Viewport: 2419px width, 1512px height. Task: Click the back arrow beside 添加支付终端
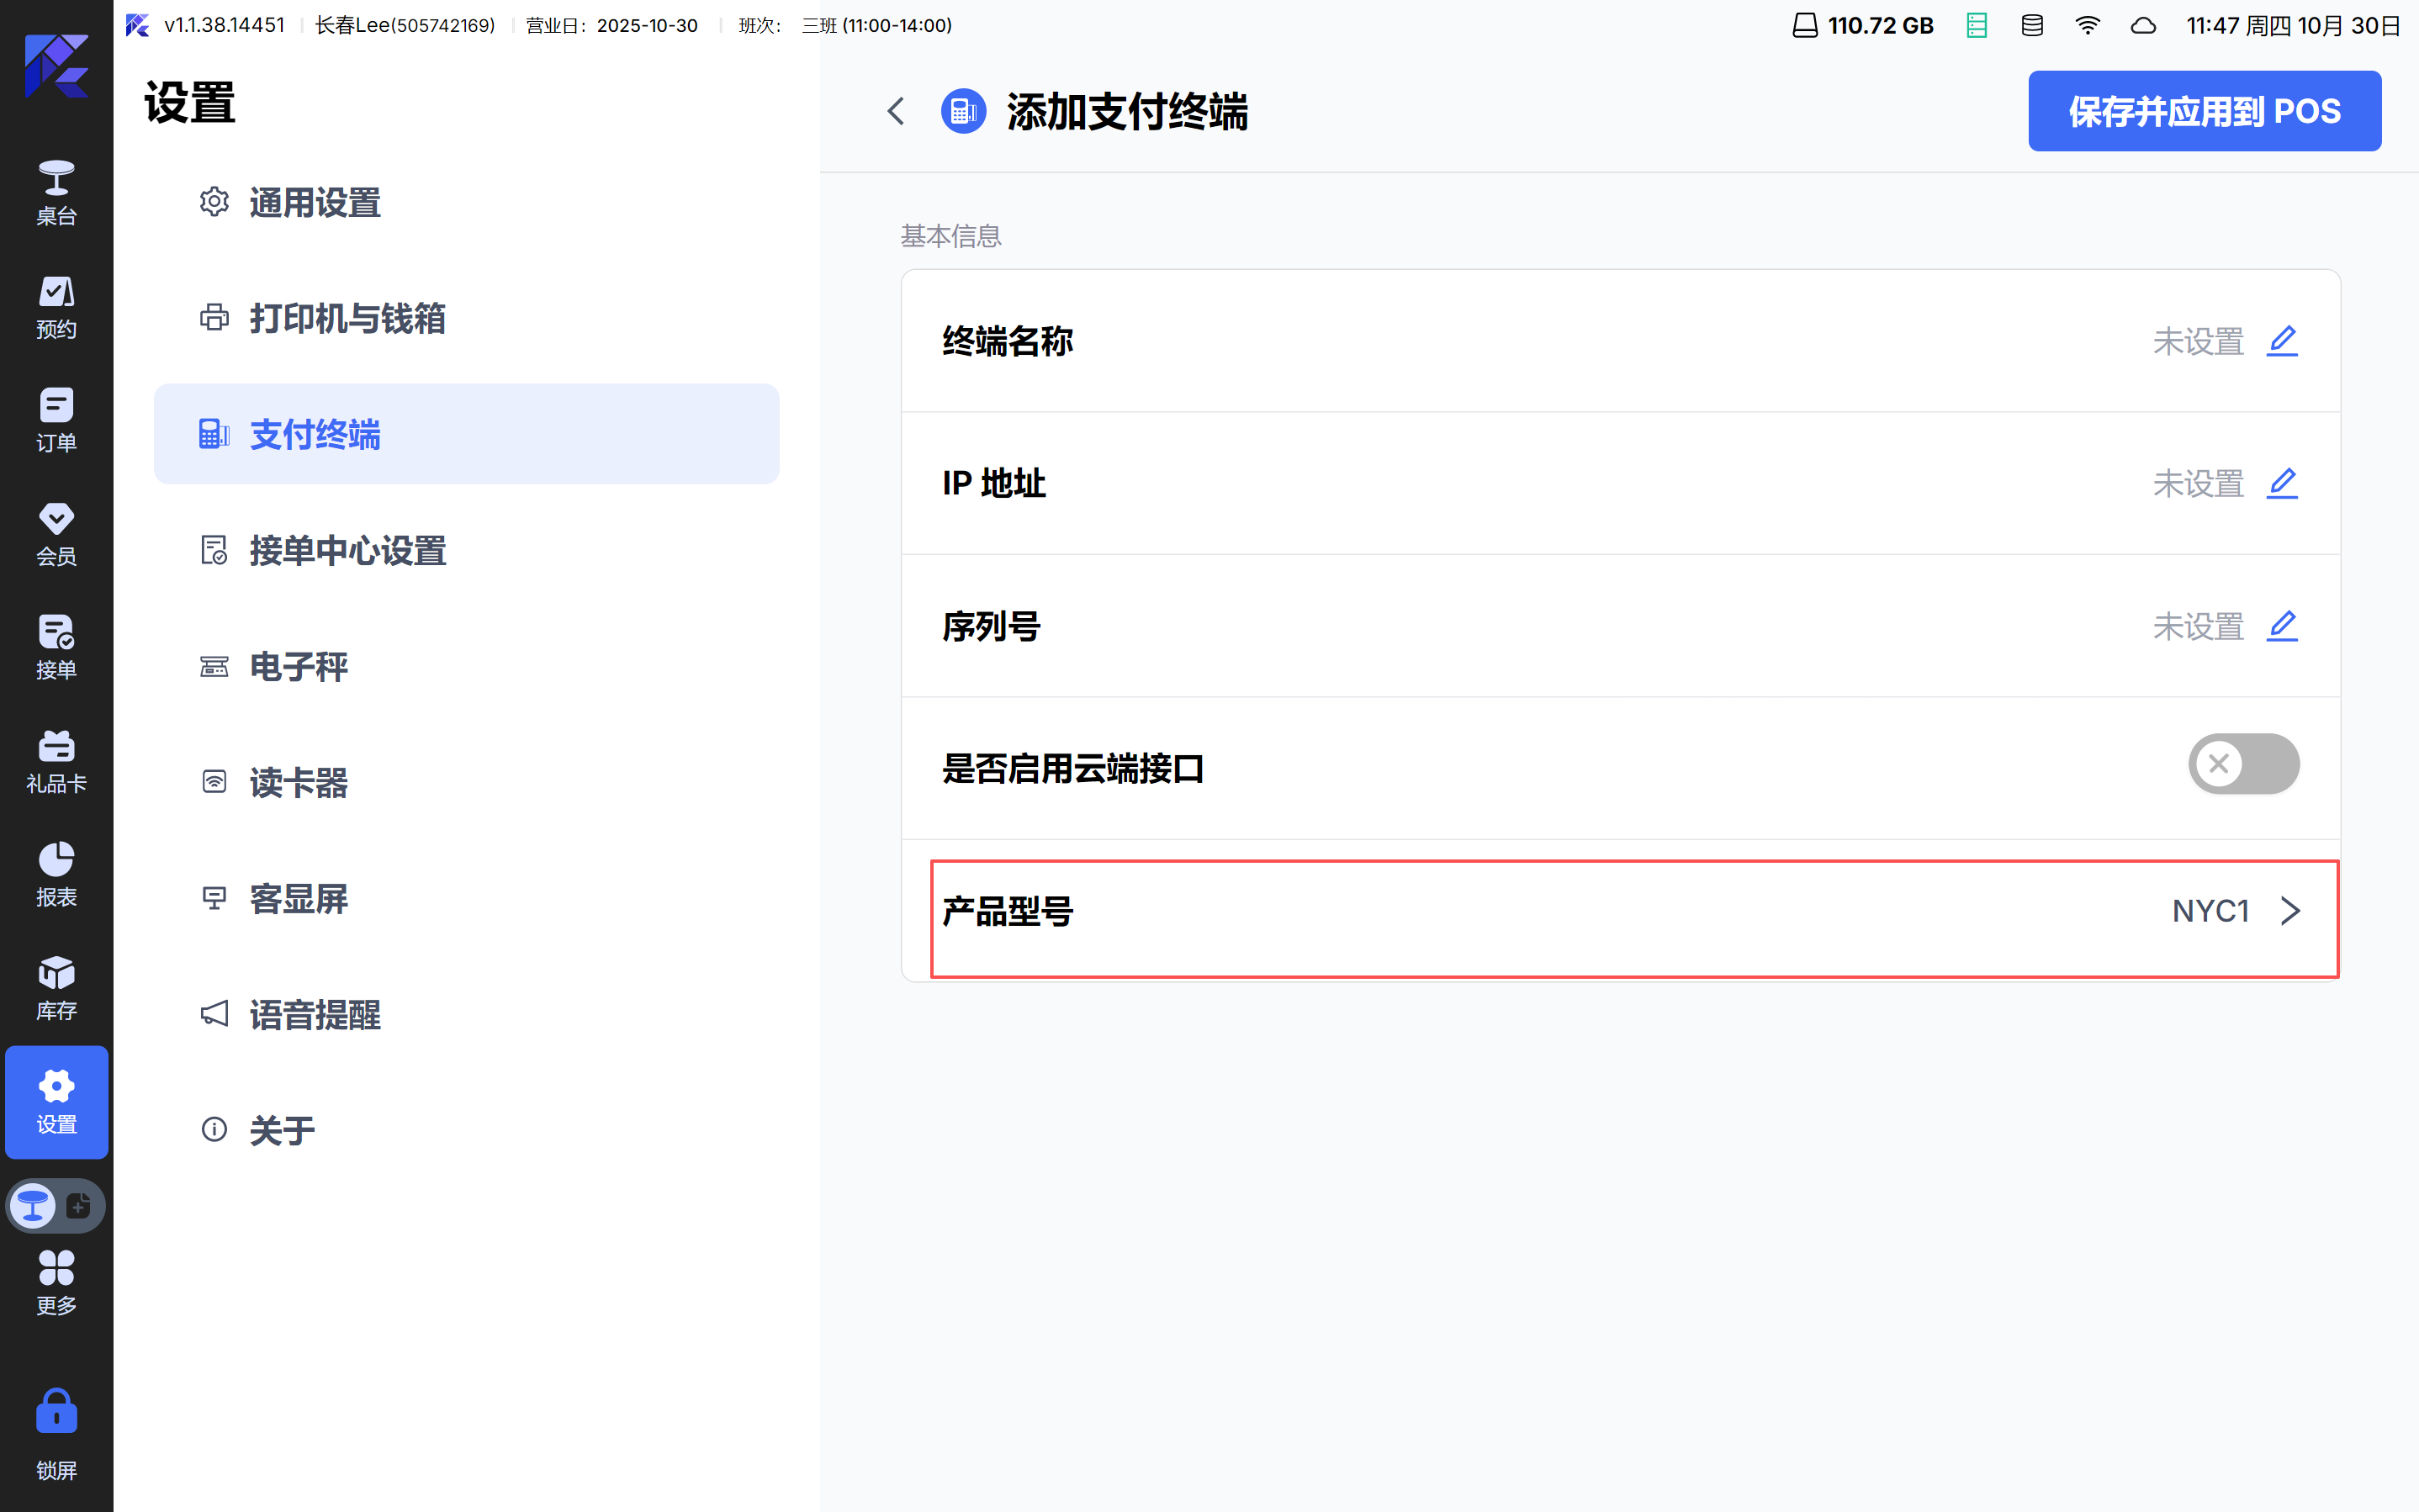click(x=896, y=111)
